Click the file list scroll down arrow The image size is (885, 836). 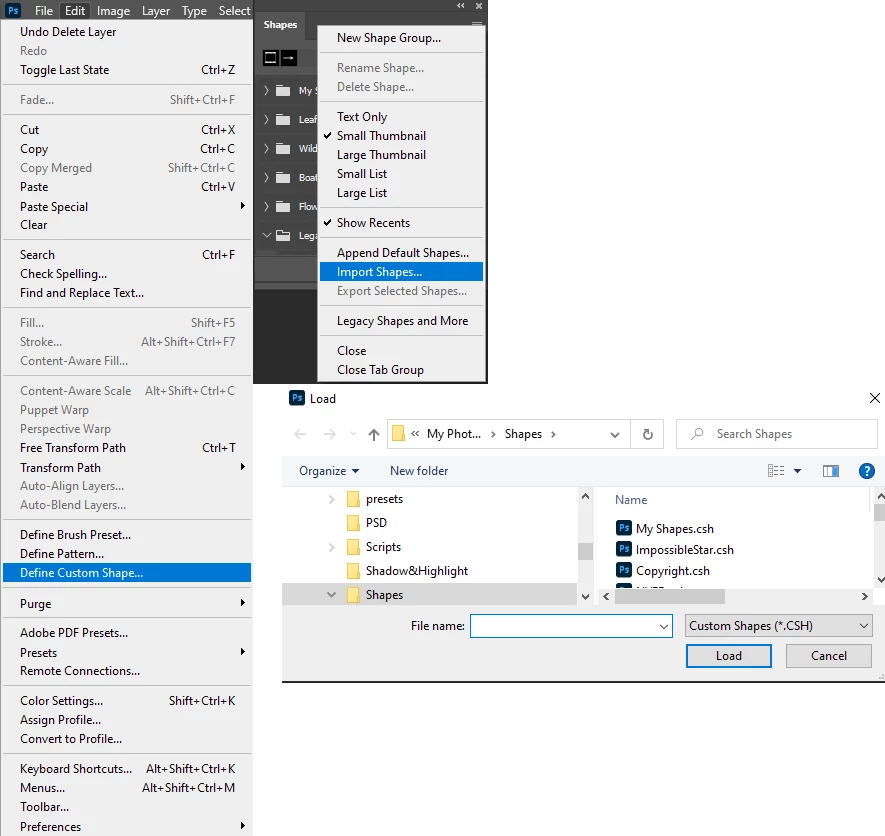pyautogui.click(x=879, y=580)
